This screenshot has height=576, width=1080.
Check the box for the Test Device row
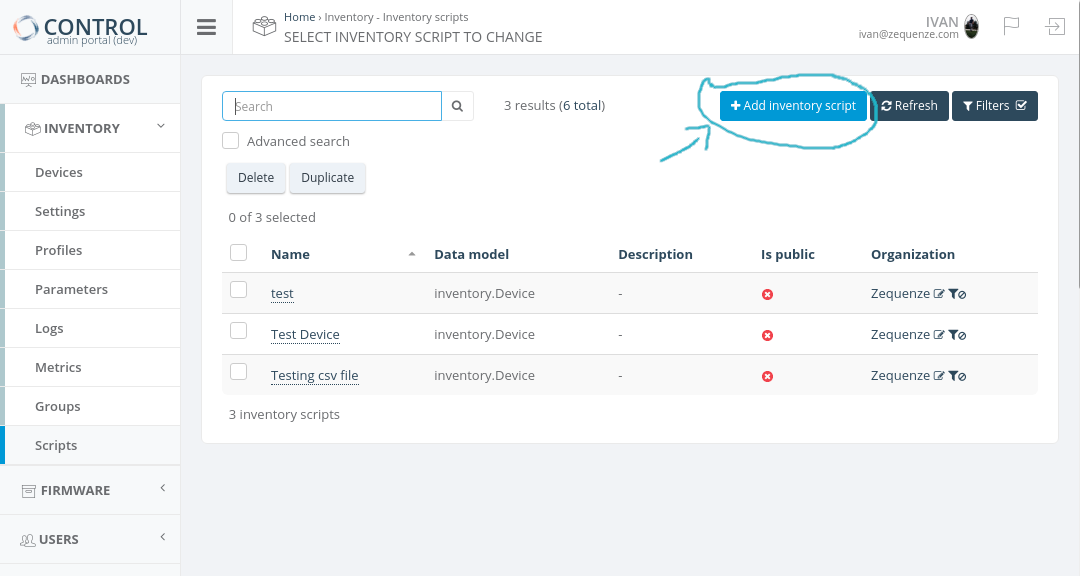point(238,331)
